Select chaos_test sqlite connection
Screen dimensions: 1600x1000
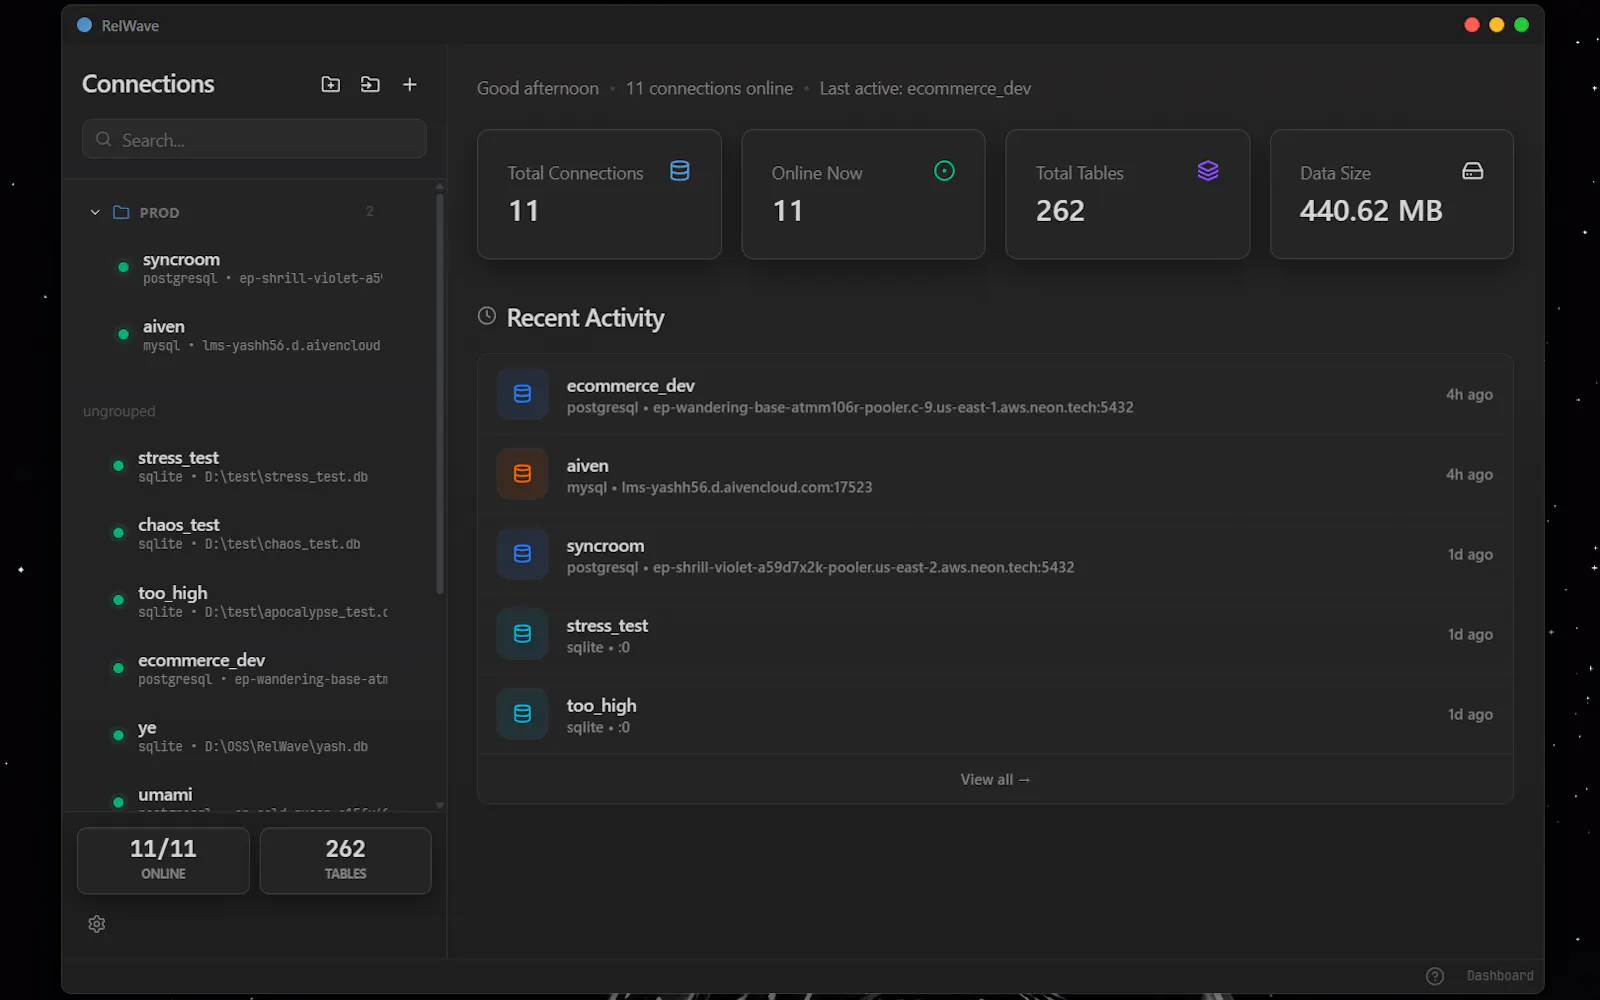coord(250,534)
